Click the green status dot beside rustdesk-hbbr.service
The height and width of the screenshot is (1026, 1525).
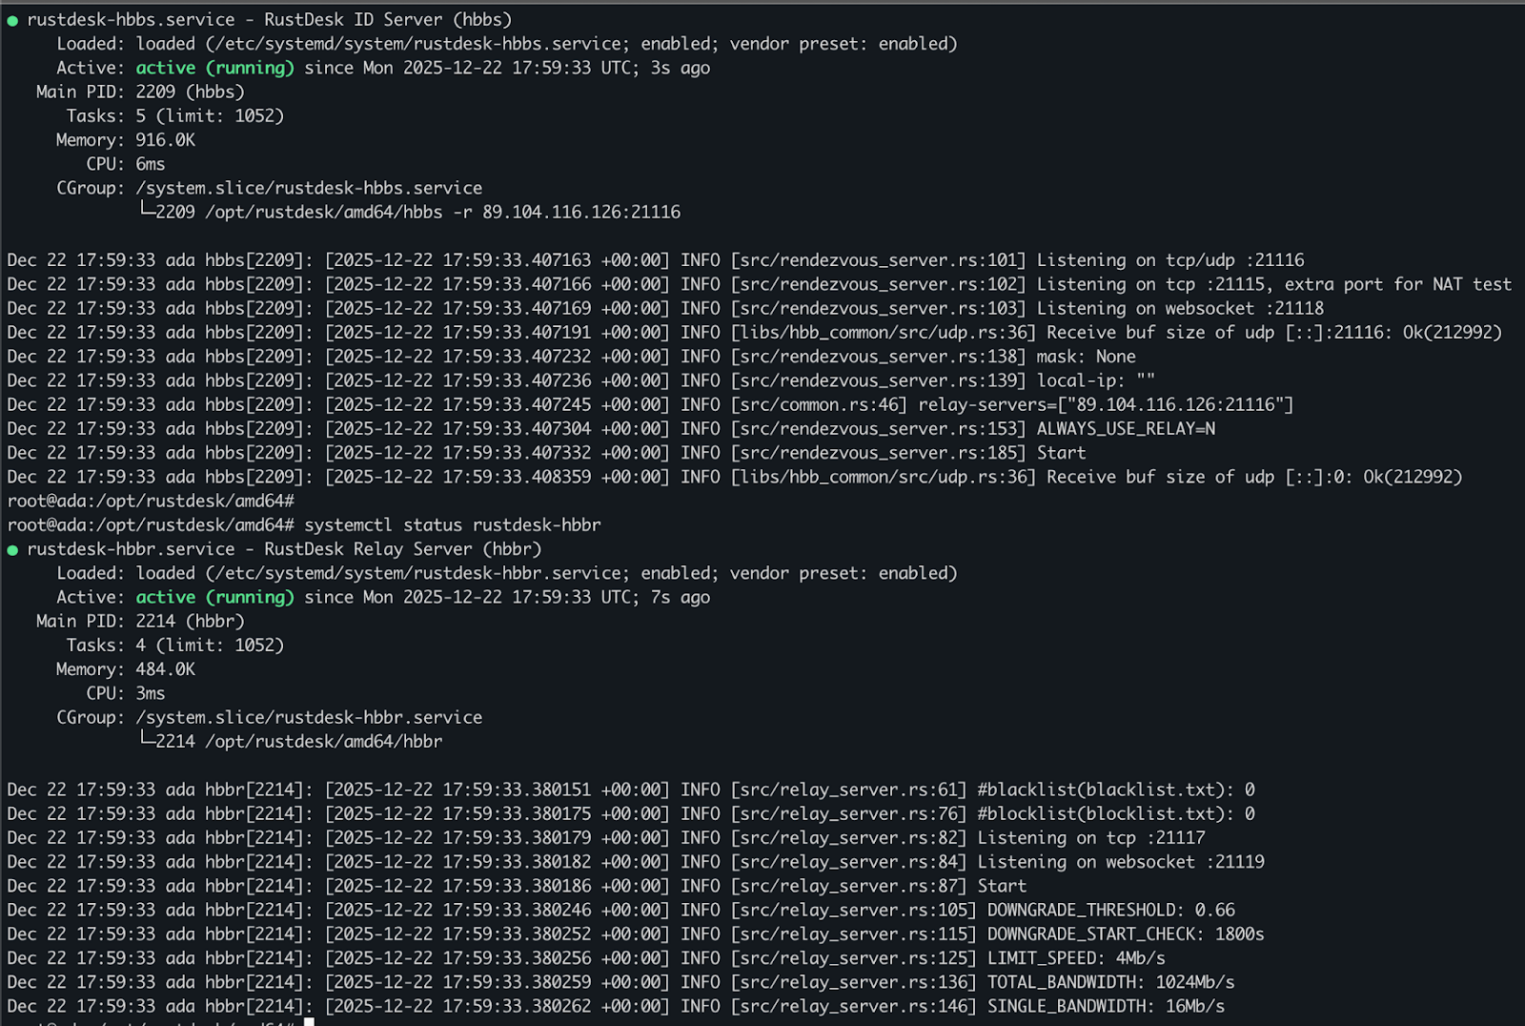[x=13, y=550]
